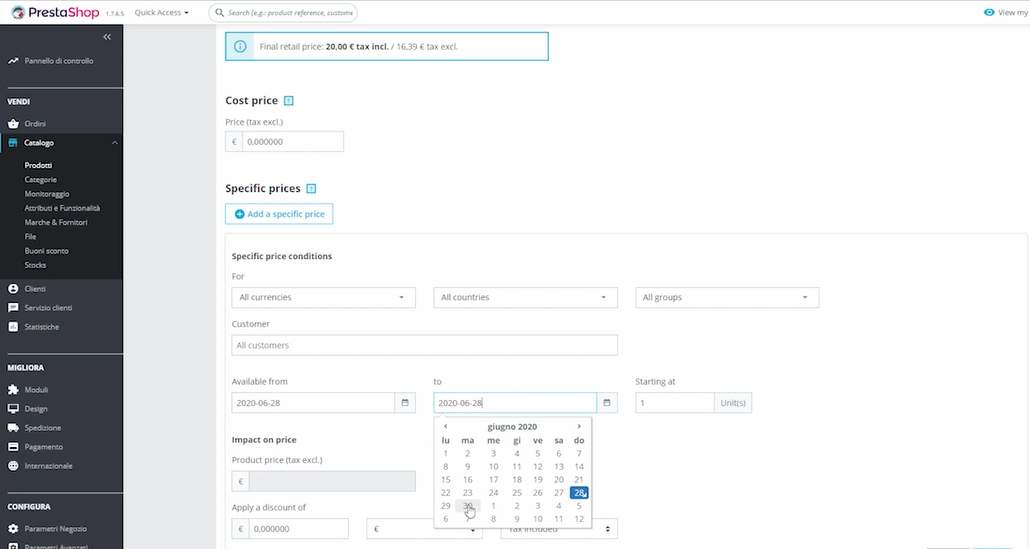Open the Quick Access menu
Viewport: 1030px width, 549px height.
[x=161, y=13]
